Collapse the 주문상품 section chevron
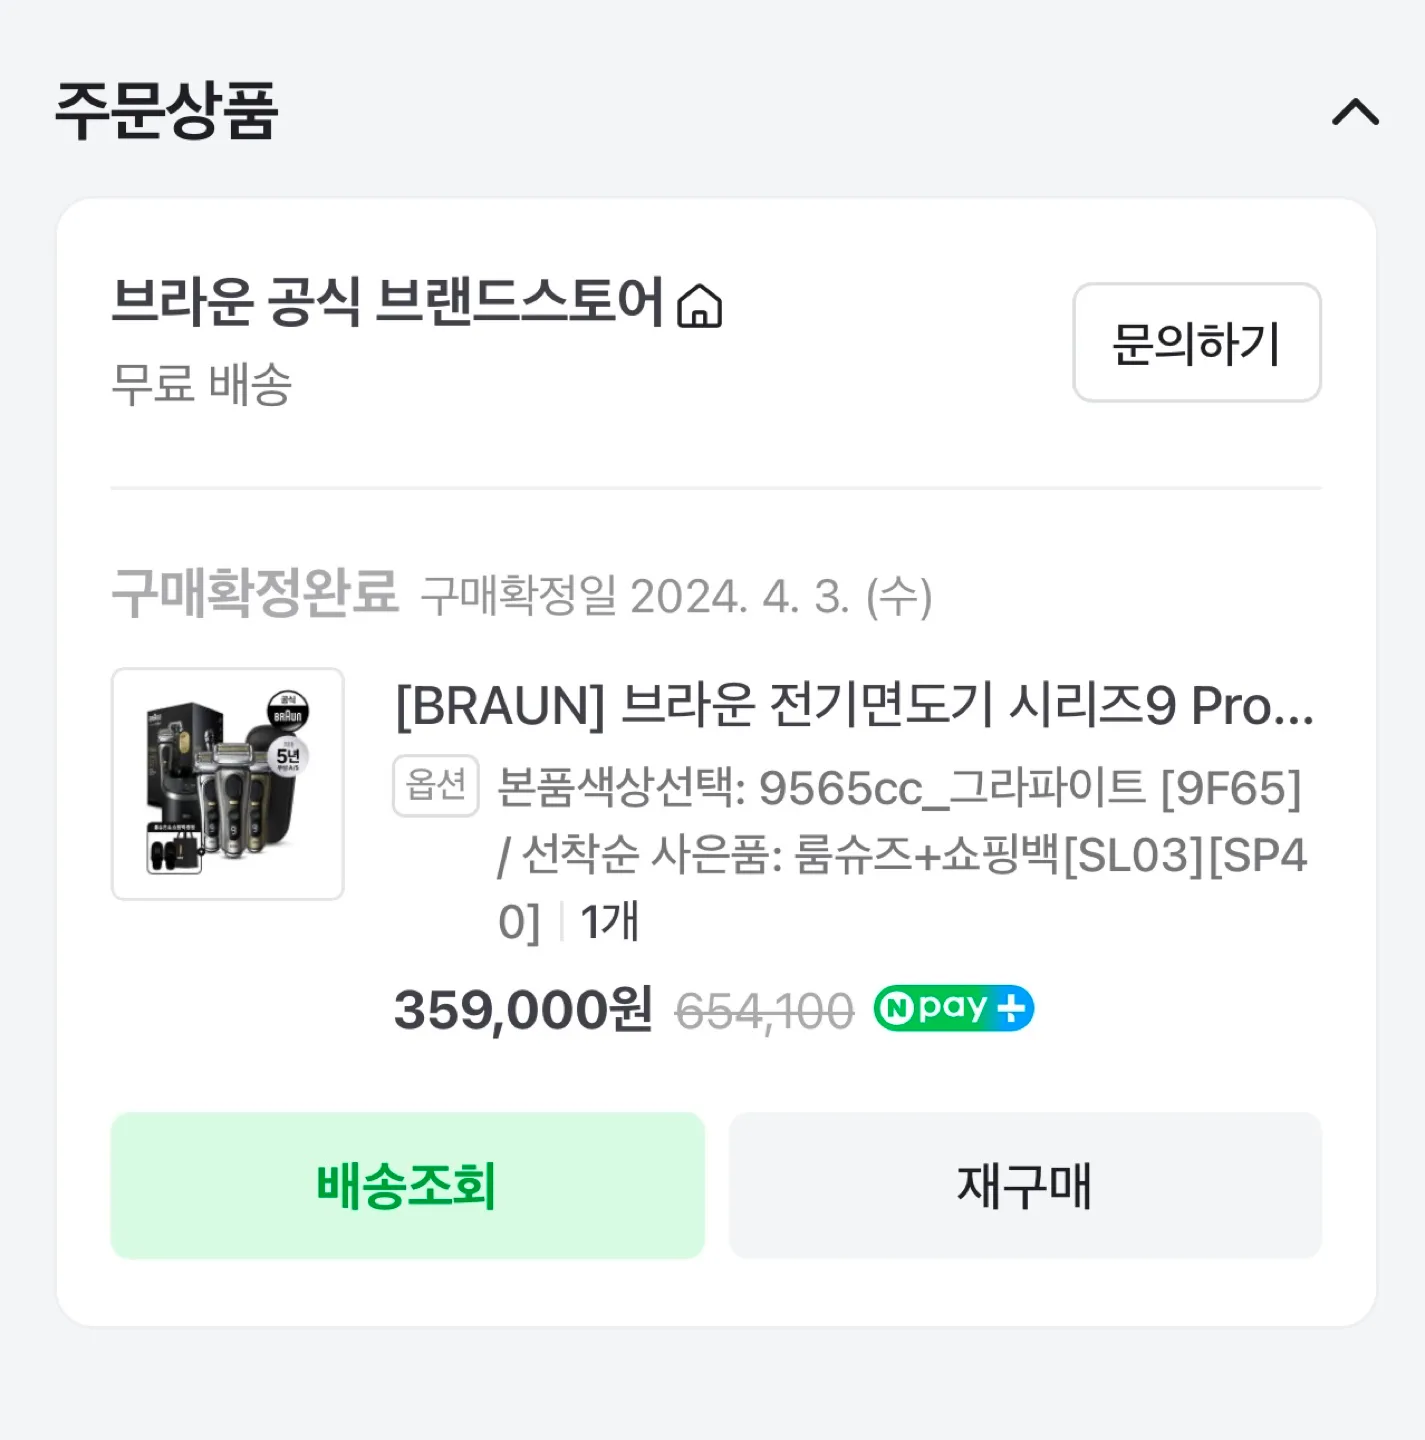The image size is (1425, 1440). 1355,112
